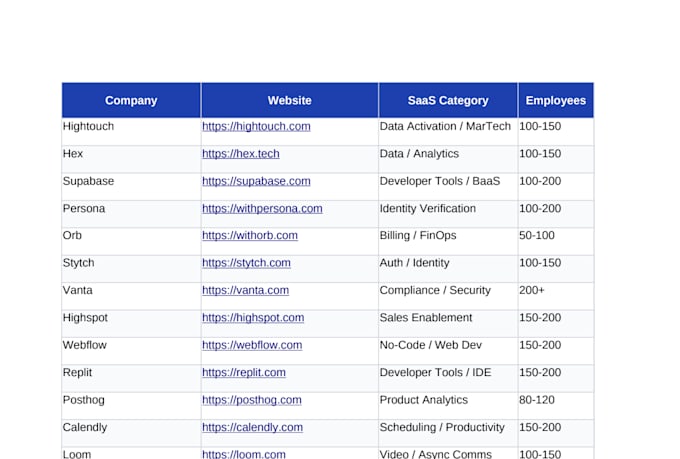Select the Posthog company cell
Image resolution: width=680 pixels, height=459 pixels.
point(131,405)
